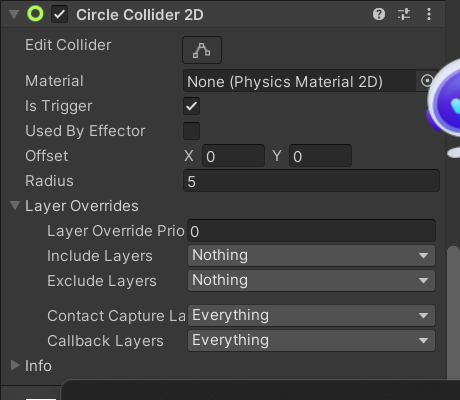
Task: Click the Offset label
Action: click(47, 156)
